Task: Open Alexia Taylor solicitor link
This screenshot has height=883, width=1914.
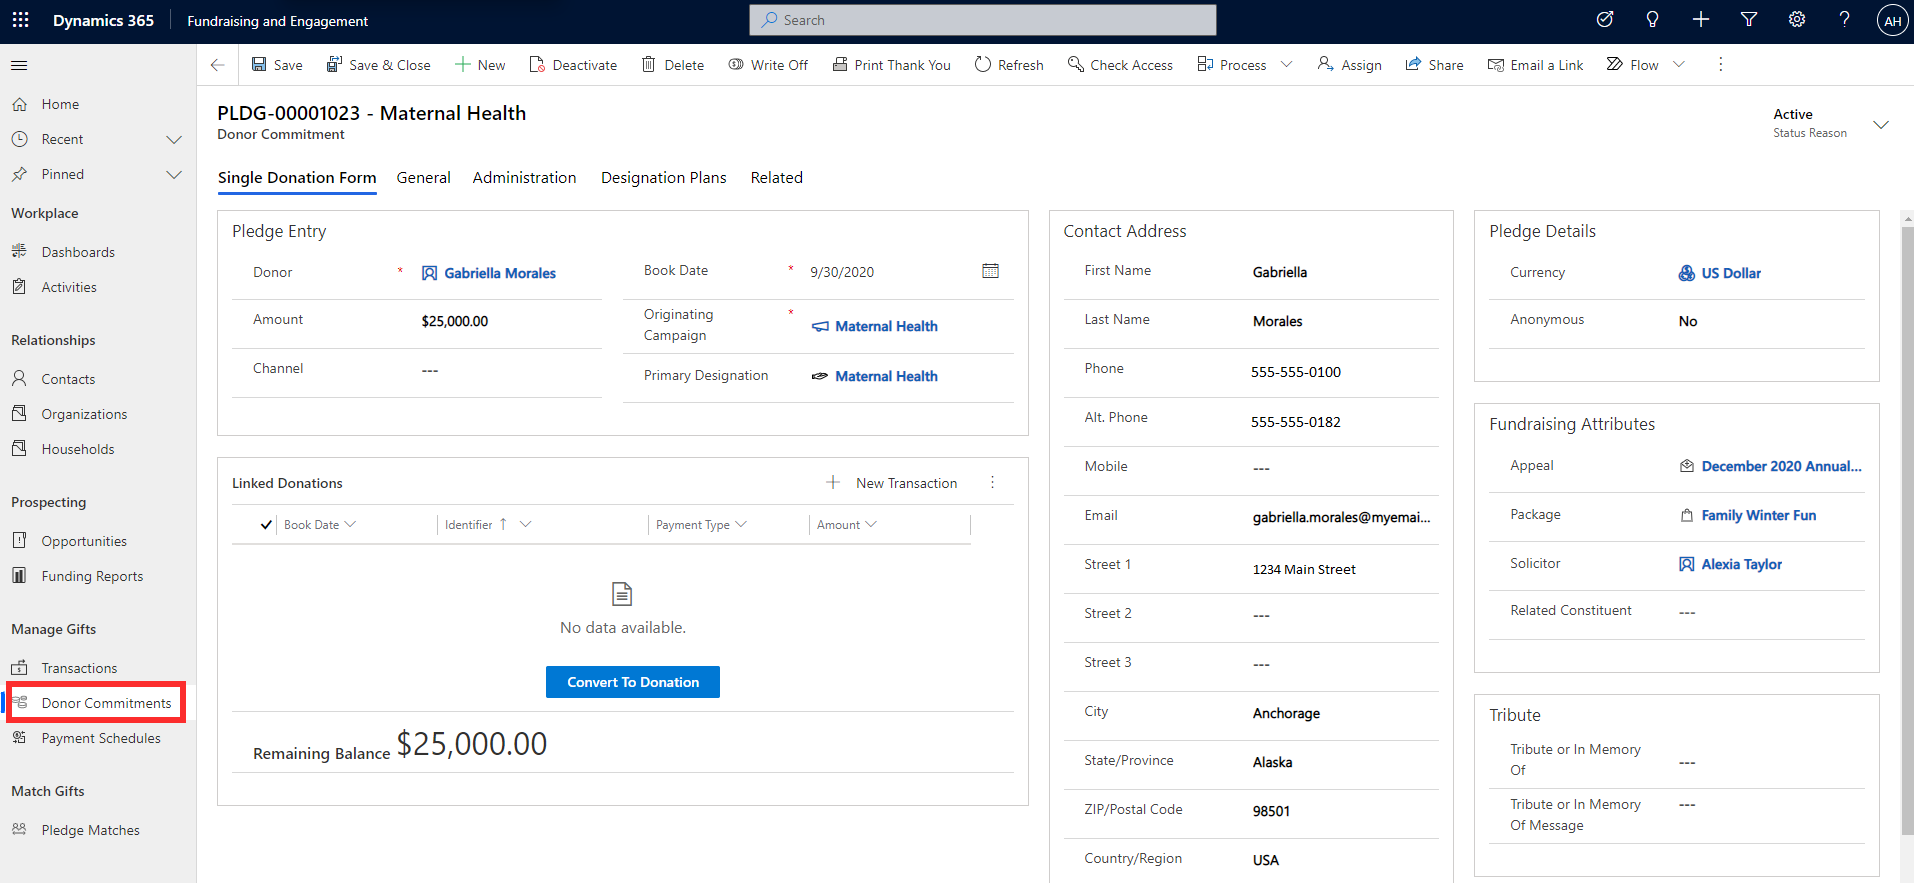Action: pyautogui.click(x=1741, y=564)
